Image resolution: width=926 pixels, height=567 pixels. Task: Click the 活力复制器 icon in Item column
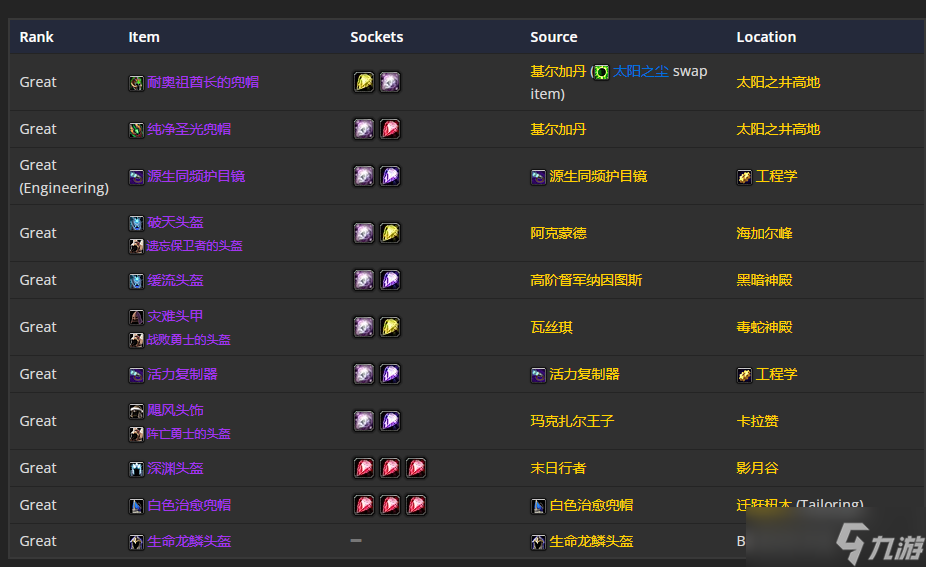[x=136, y=375]
